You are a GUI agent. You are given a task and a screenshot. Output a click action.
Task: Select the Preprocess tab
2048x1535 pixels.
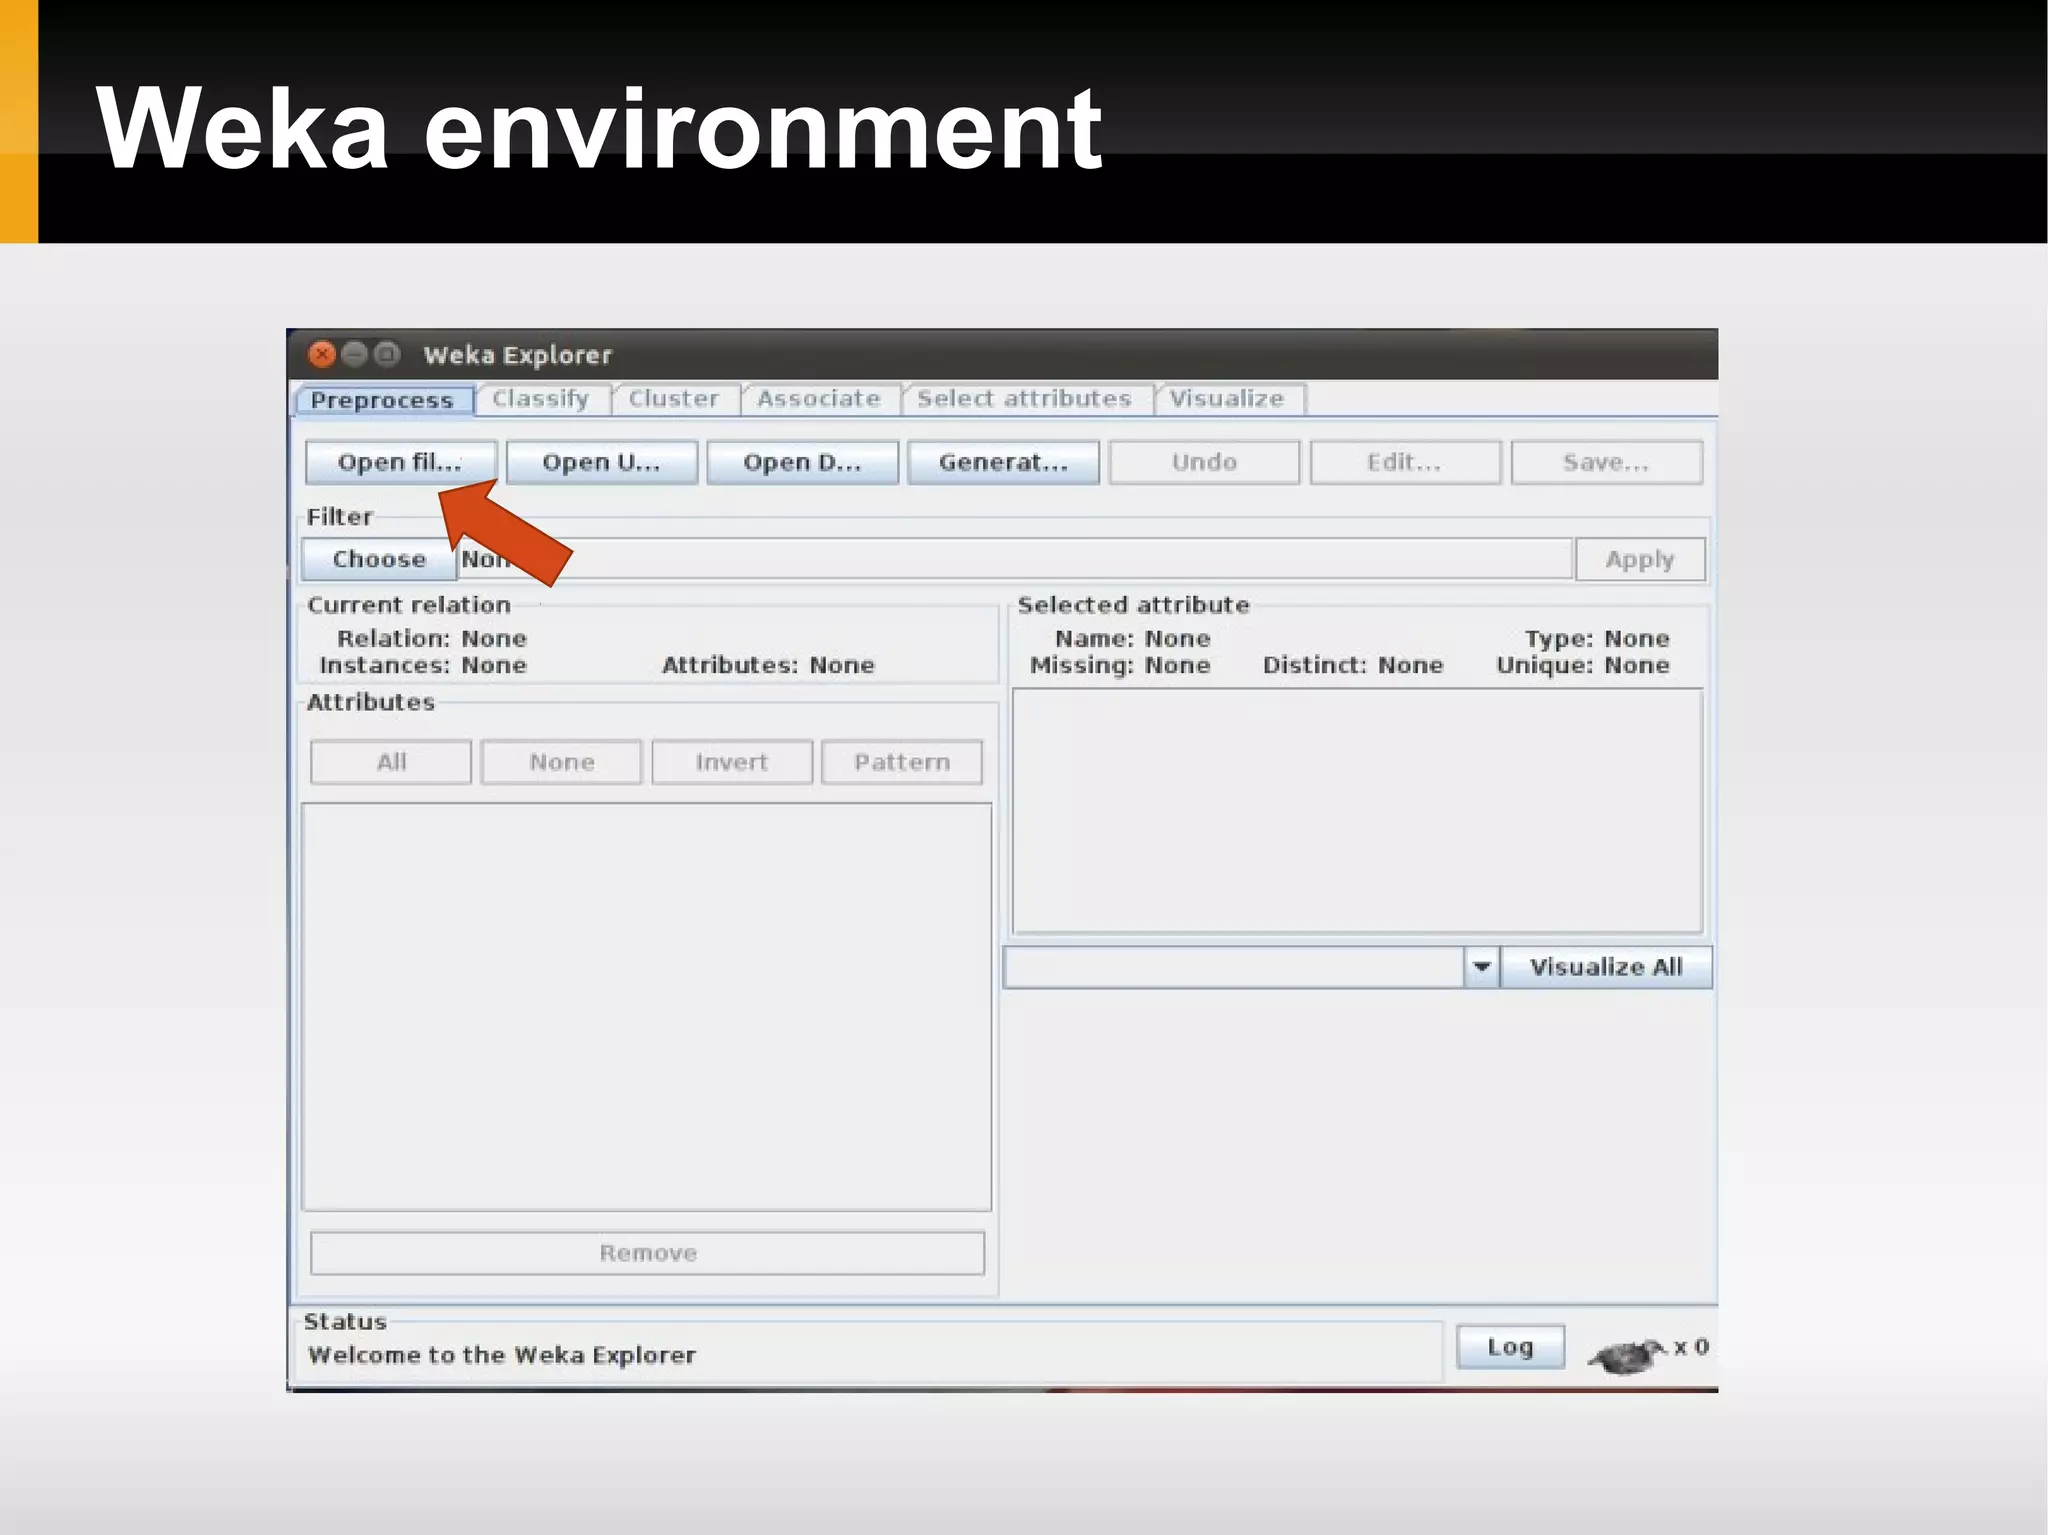tap(381, 400)
